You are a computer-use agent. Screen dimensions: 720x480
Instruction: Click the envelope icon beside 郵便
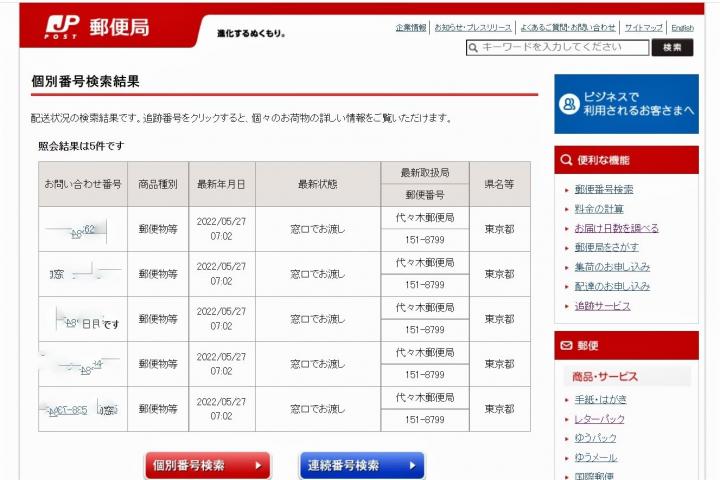coord(565,346)
